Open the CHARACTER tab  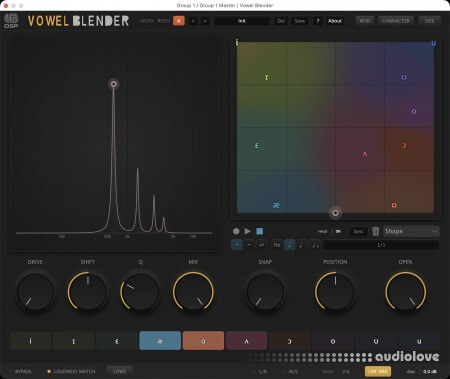[396, 21]
